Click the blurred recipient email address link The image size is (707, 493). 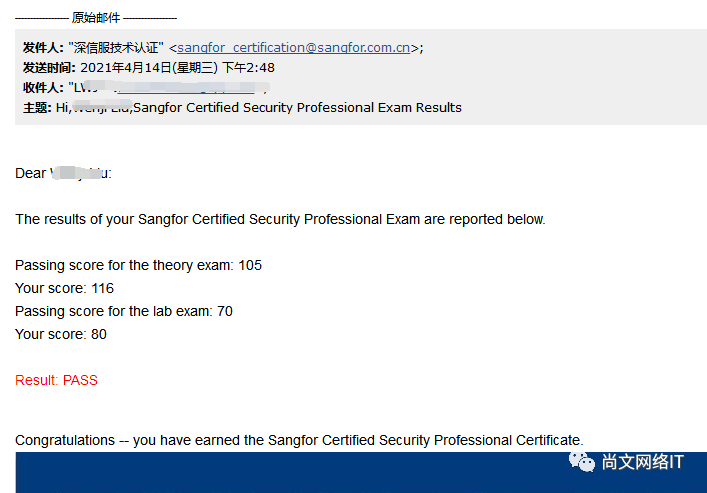186,88
